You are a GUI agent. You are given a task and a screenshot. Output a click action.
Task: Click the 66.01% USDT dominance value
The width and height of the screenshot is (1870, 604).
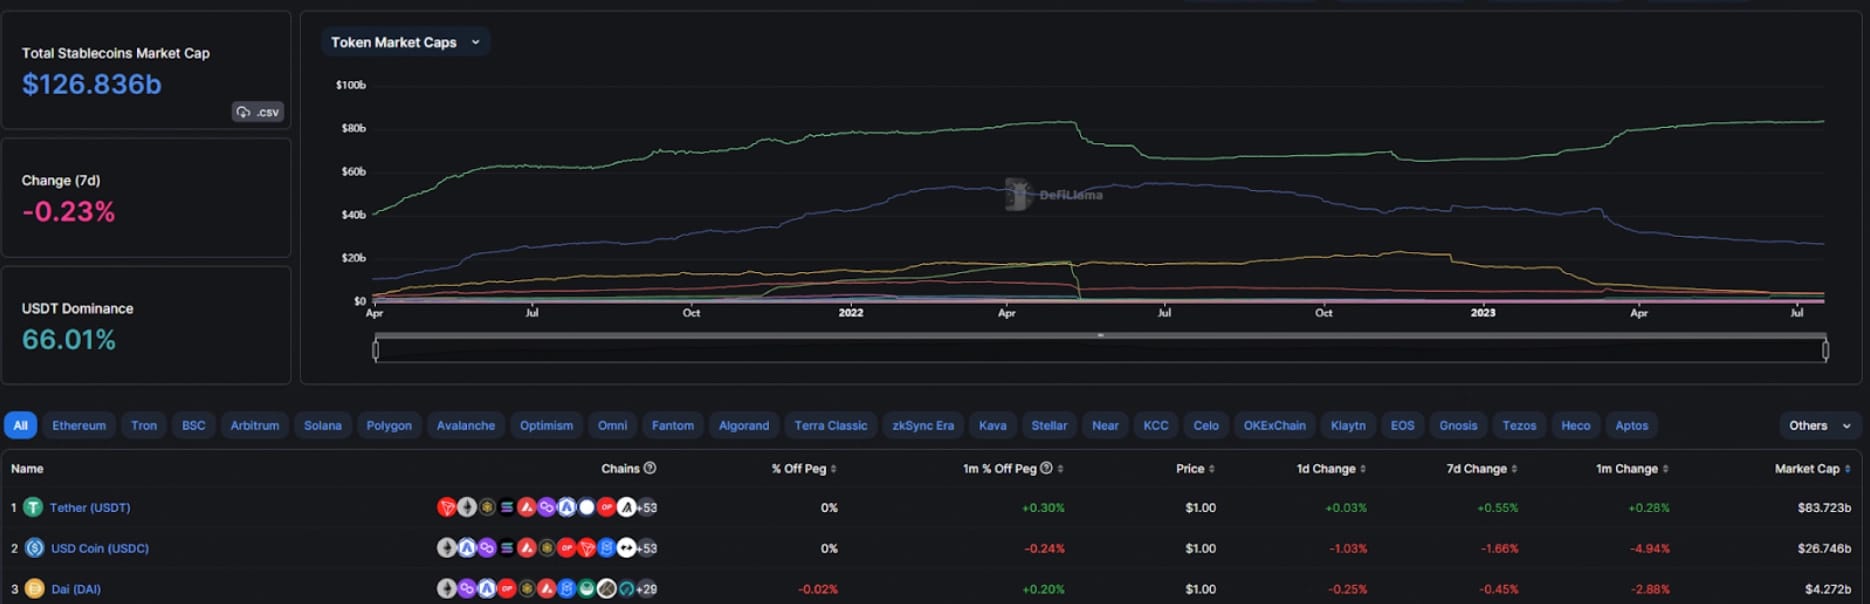[x=69, y=340]
